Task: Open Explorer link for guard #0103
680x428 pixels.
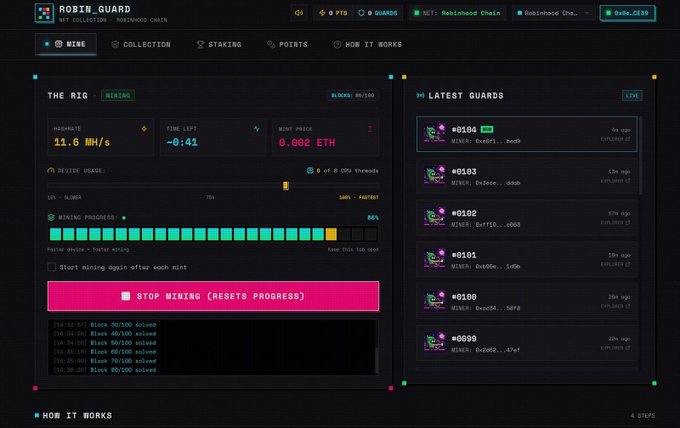Action: [x=615, y=181]
